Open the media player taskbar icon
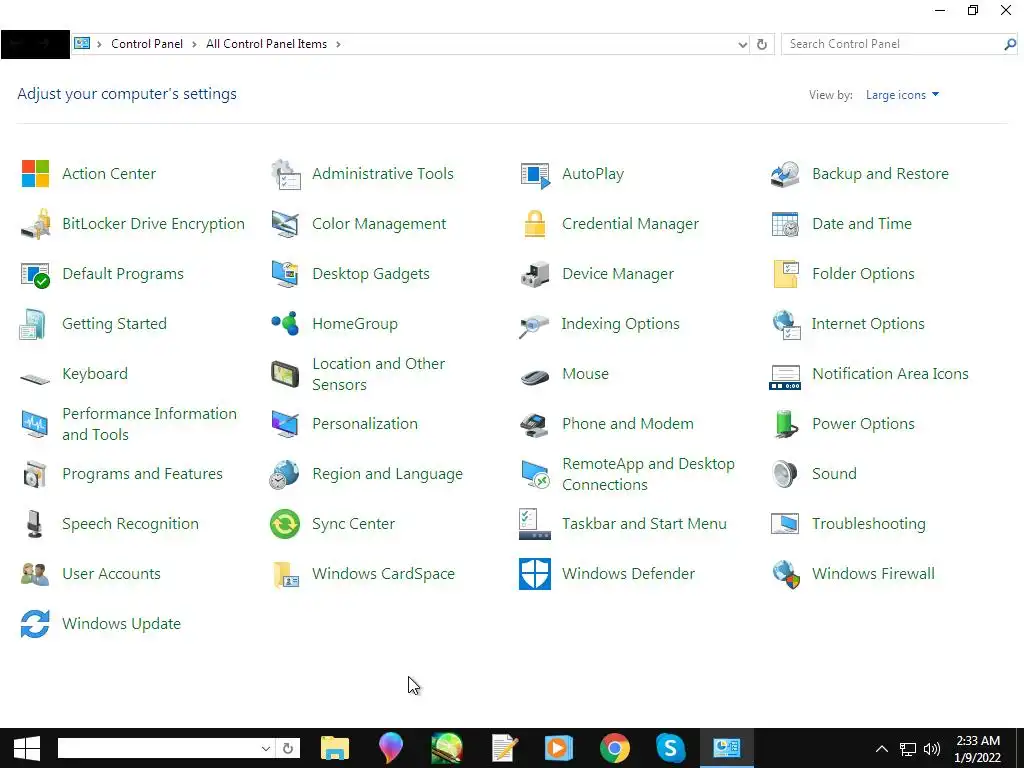The height and width of the screenshot is (768, 1024). 559,748
